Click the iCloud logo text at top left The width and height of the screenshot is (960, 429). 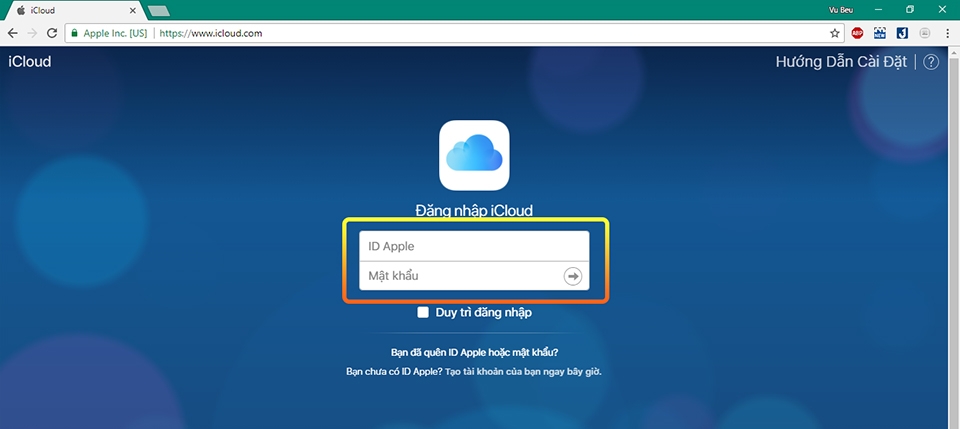(x=29, y=62)
